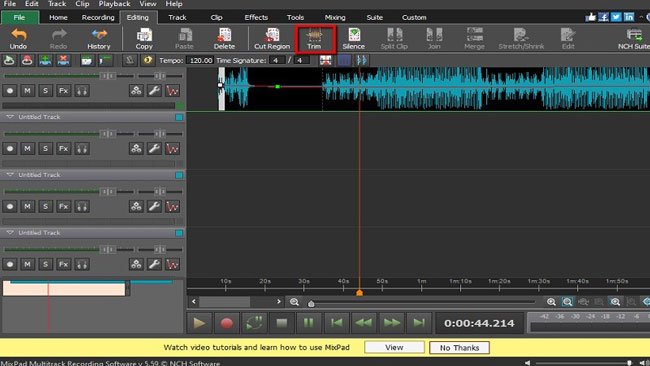650x366 pixels.
Task: Click the wrench icon on the waveform track
Action: tap(154, 90)
